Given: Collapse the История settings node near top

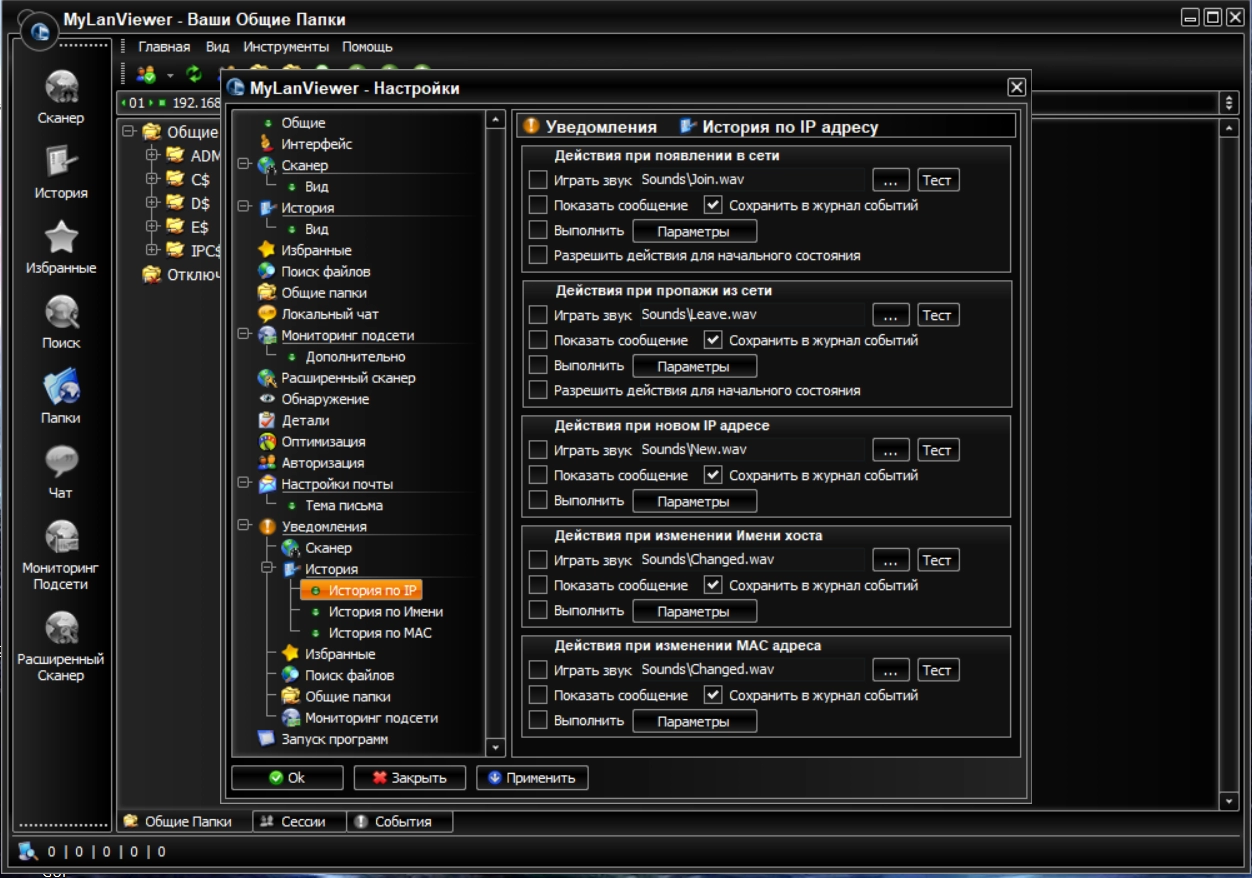Looking at the screenshot, I should [244, 207].
